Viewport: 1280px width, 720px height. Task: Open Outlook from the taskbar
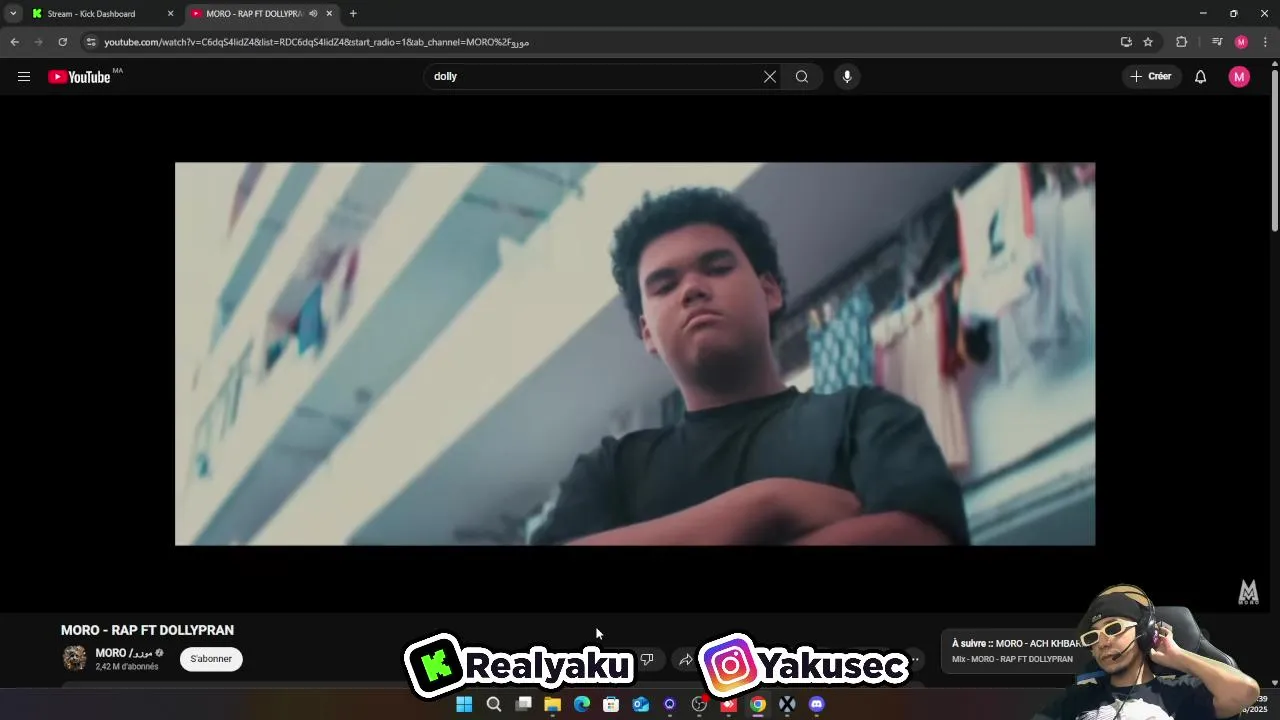click(640, 704)
